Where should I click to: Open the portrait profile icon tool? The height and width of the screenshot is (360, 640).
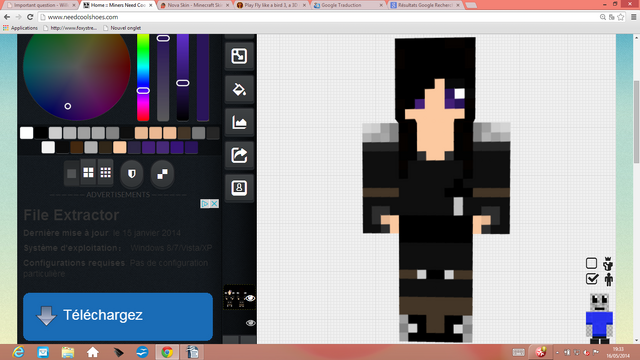coord(239,188)
